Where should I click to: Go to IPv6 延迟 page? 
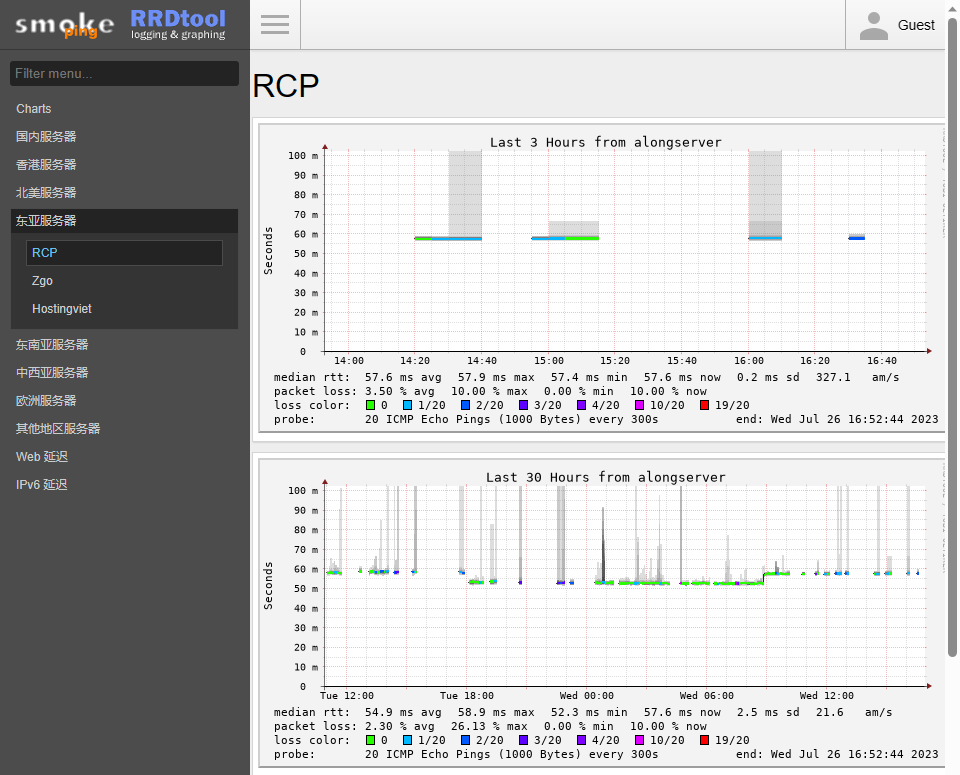pos(42,485)
